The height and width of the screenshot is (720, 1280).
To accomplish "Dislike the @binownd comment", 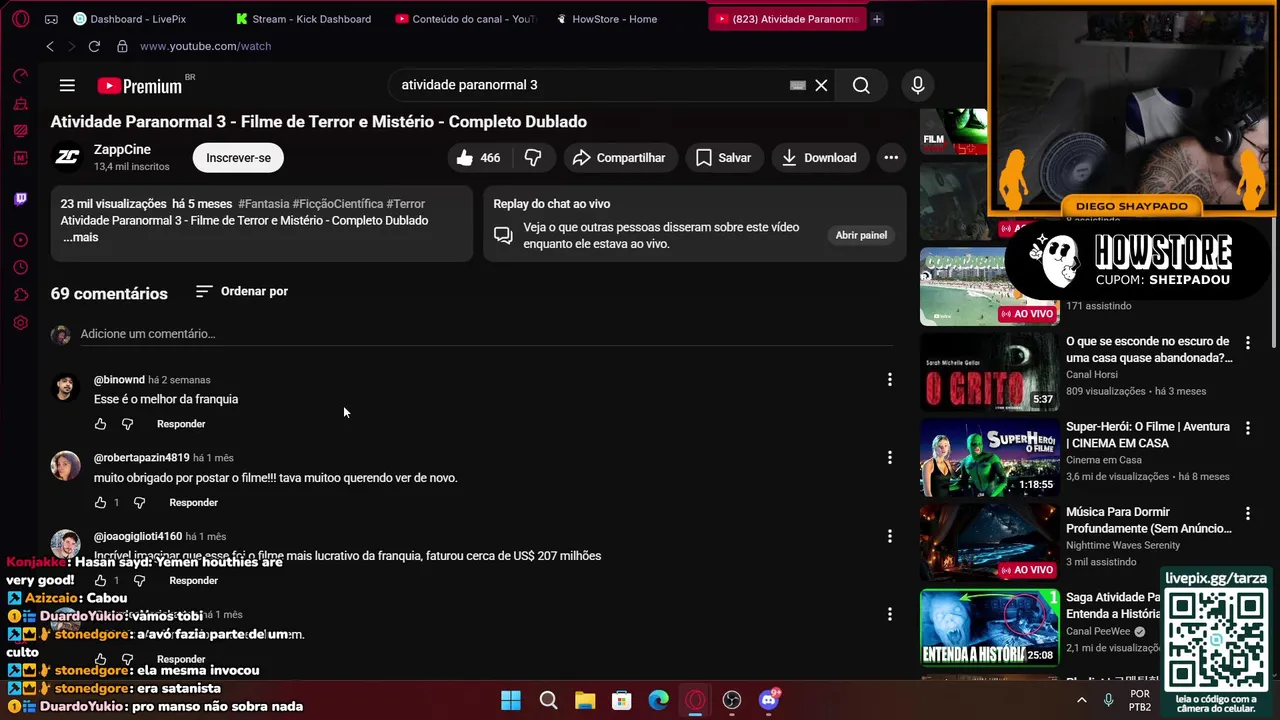I will [127, 424].
